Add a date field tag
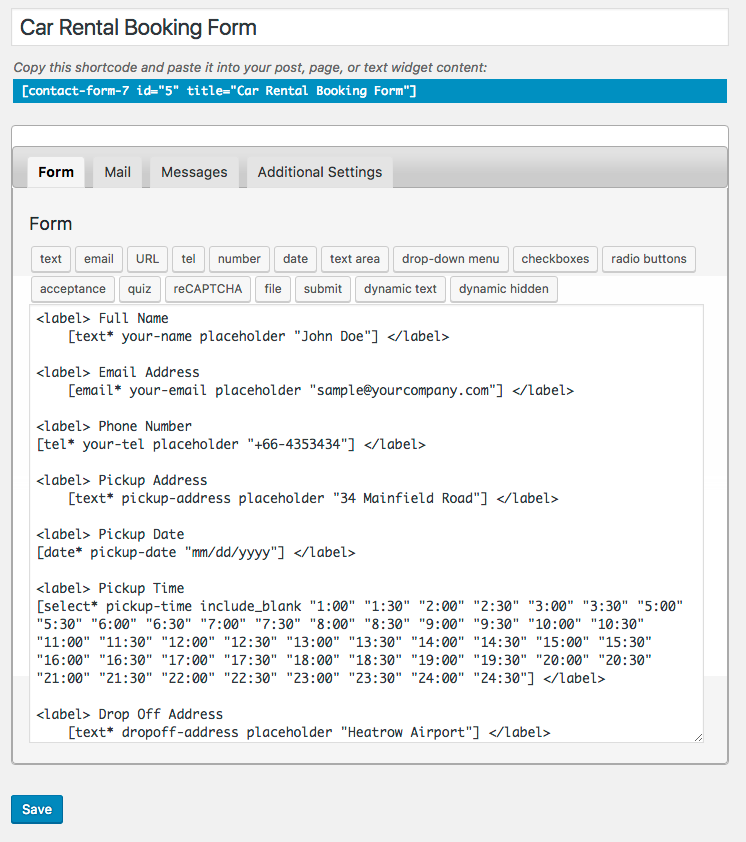This screenshot has width=746, height=842. 295,259
